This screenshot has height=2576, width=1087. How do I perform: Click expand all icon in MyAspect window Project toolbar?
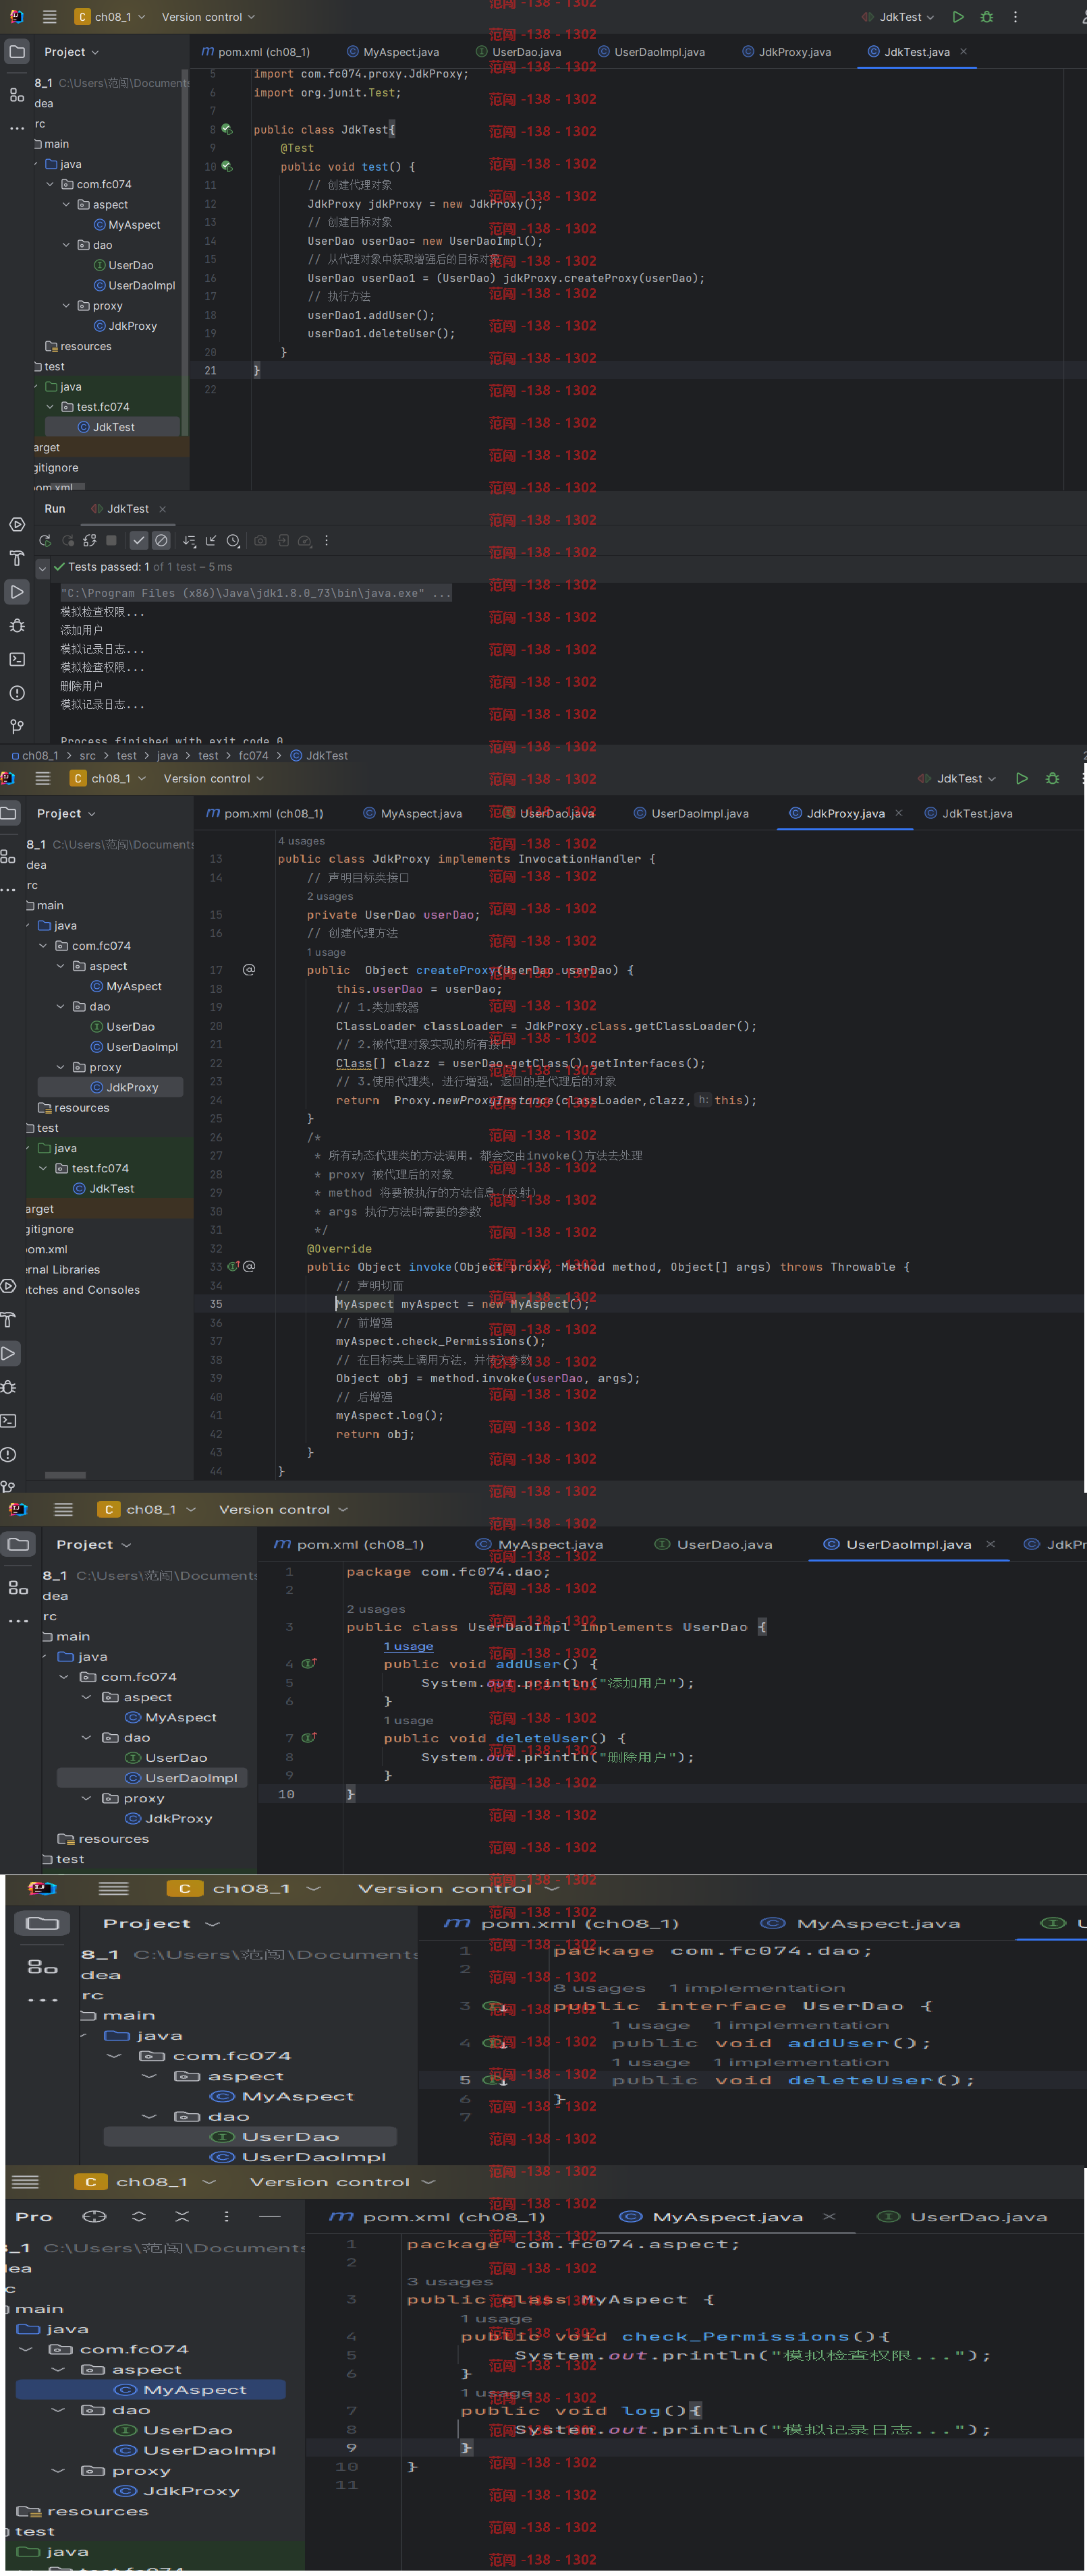[x=139, y=2217]
